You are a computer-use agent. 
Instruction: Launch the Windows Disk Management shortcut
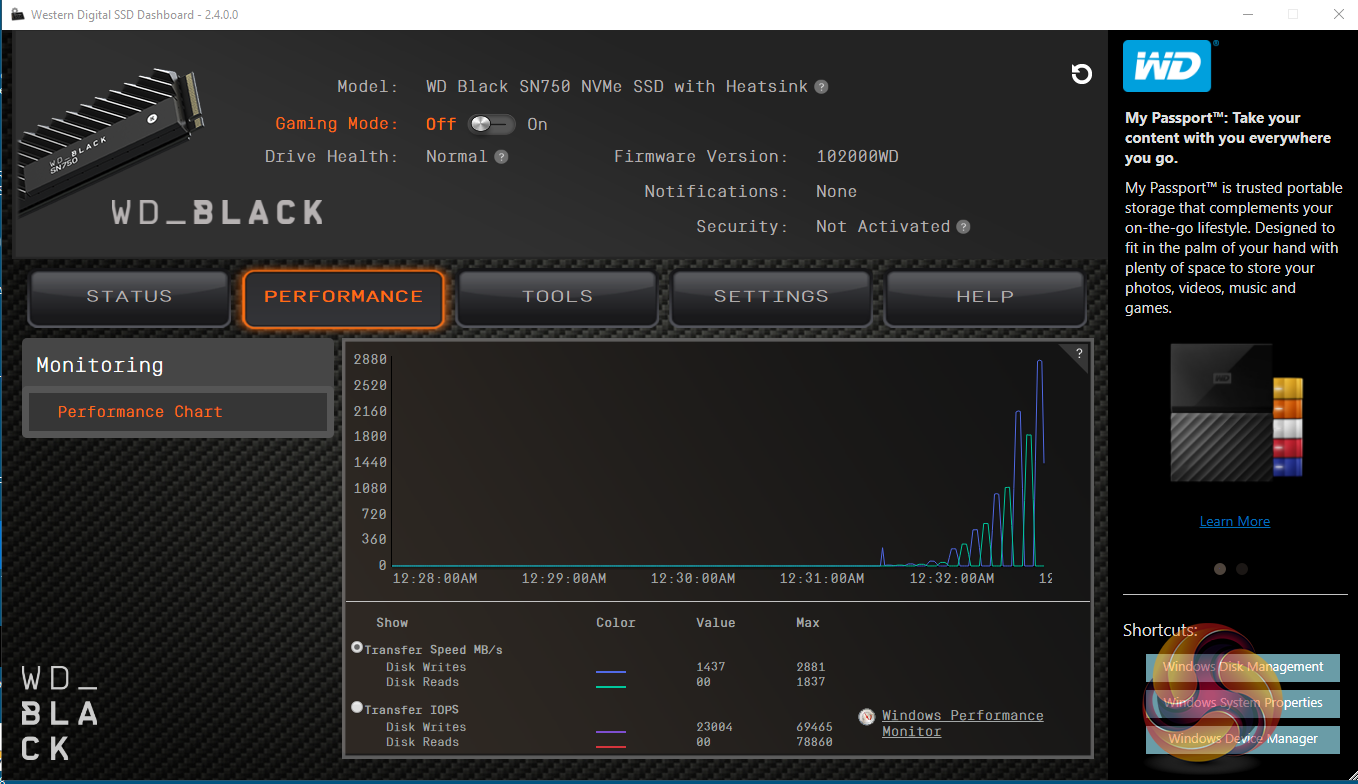click(x=1242, y=667)
